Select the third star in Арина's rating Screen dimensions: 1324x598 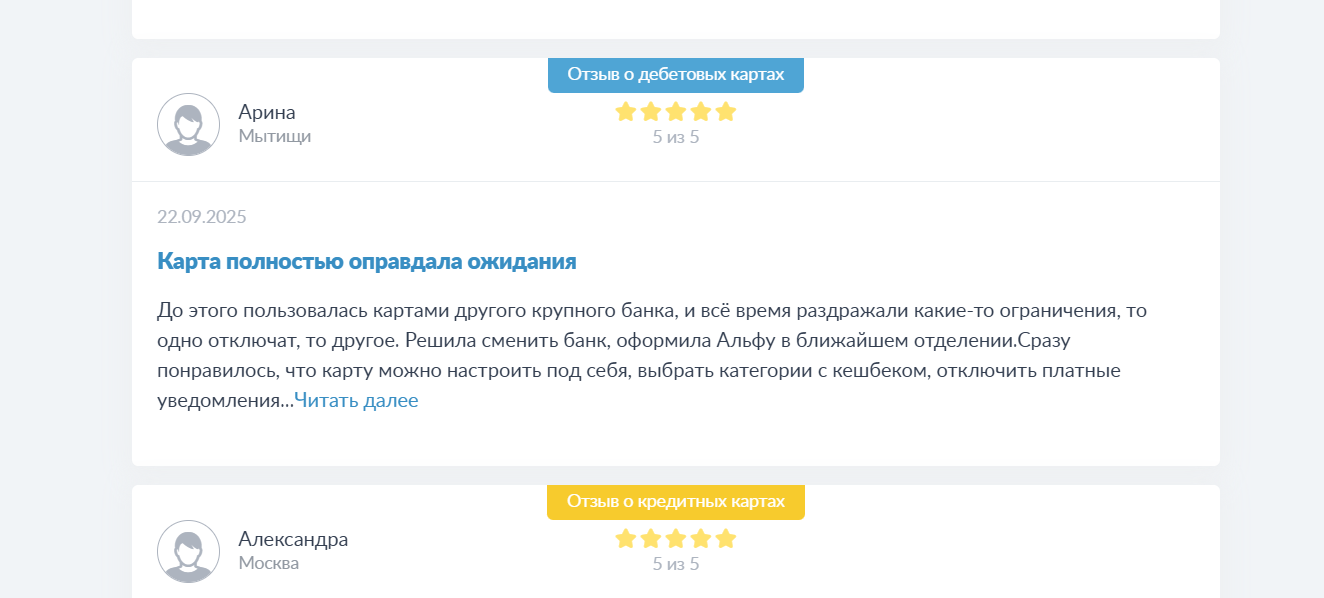676,111
